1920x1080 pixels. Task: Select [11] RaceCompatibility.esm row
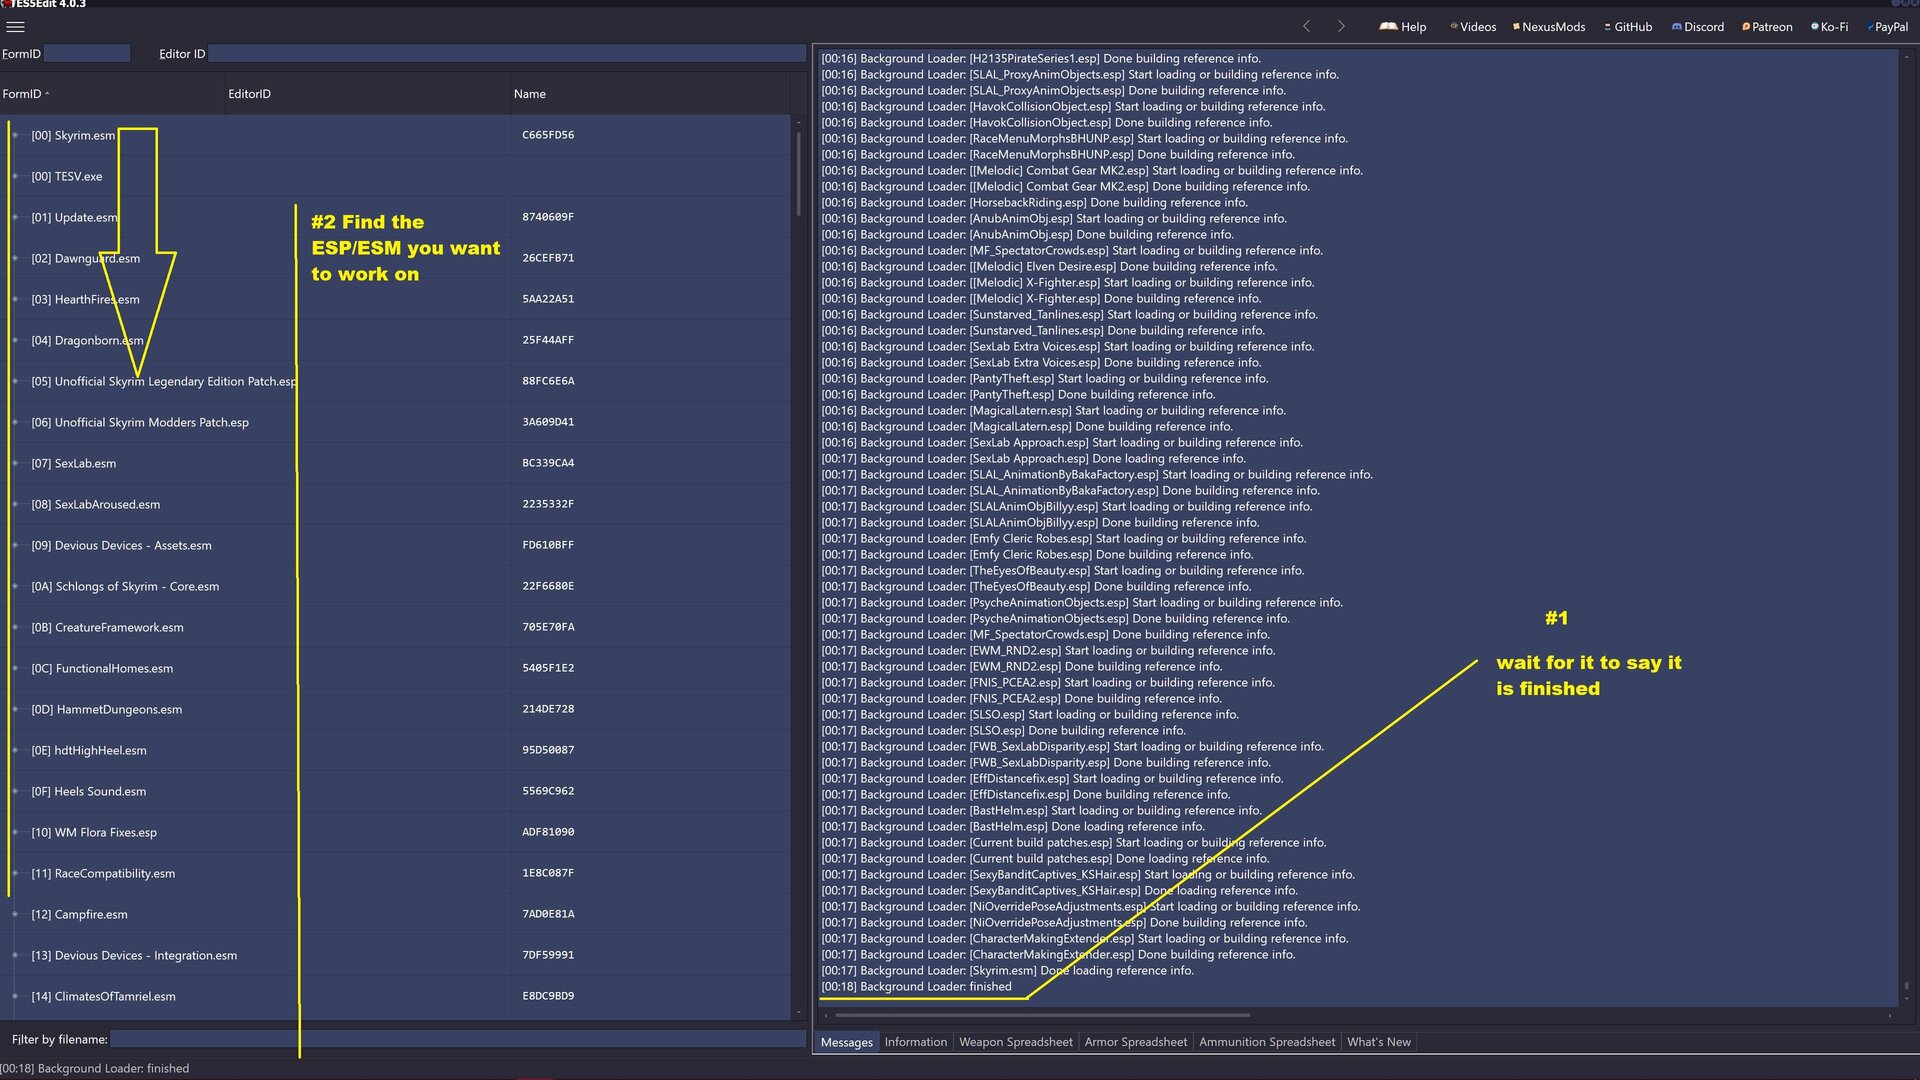pyautogui.click(x=395, y=873)
